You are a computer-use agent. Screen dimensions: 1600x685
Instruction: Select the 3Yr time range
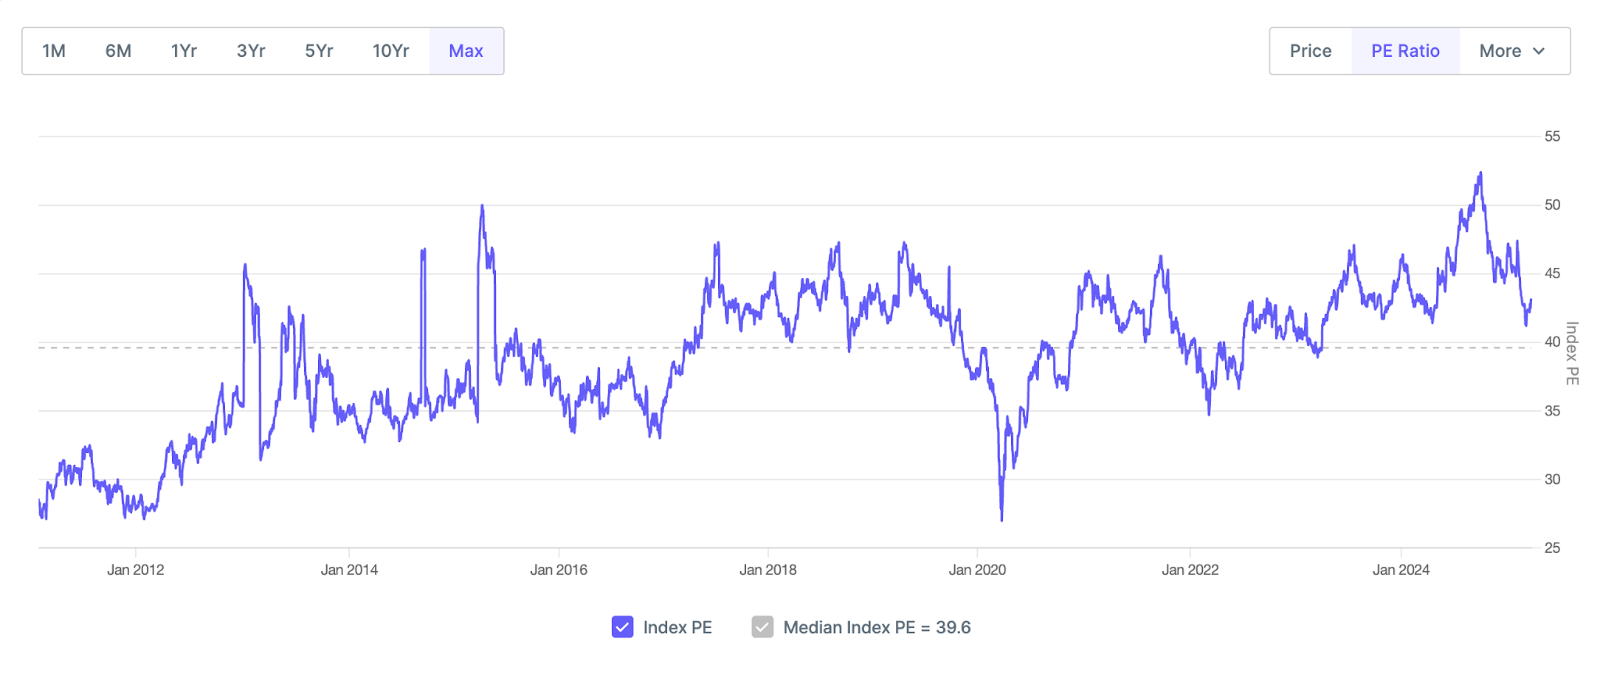[x=250, y=50]
